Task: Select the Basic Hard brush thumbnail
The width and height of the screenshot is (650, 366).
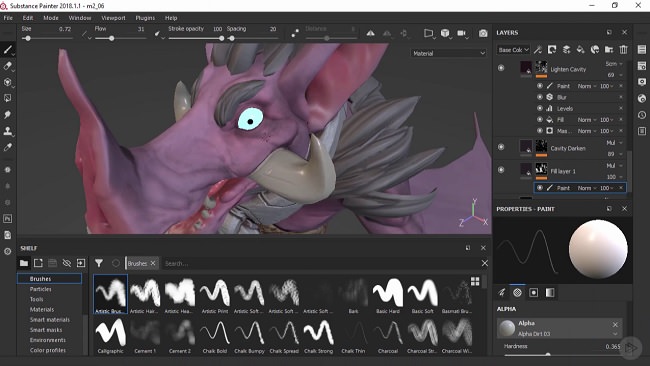Action: 388,295
